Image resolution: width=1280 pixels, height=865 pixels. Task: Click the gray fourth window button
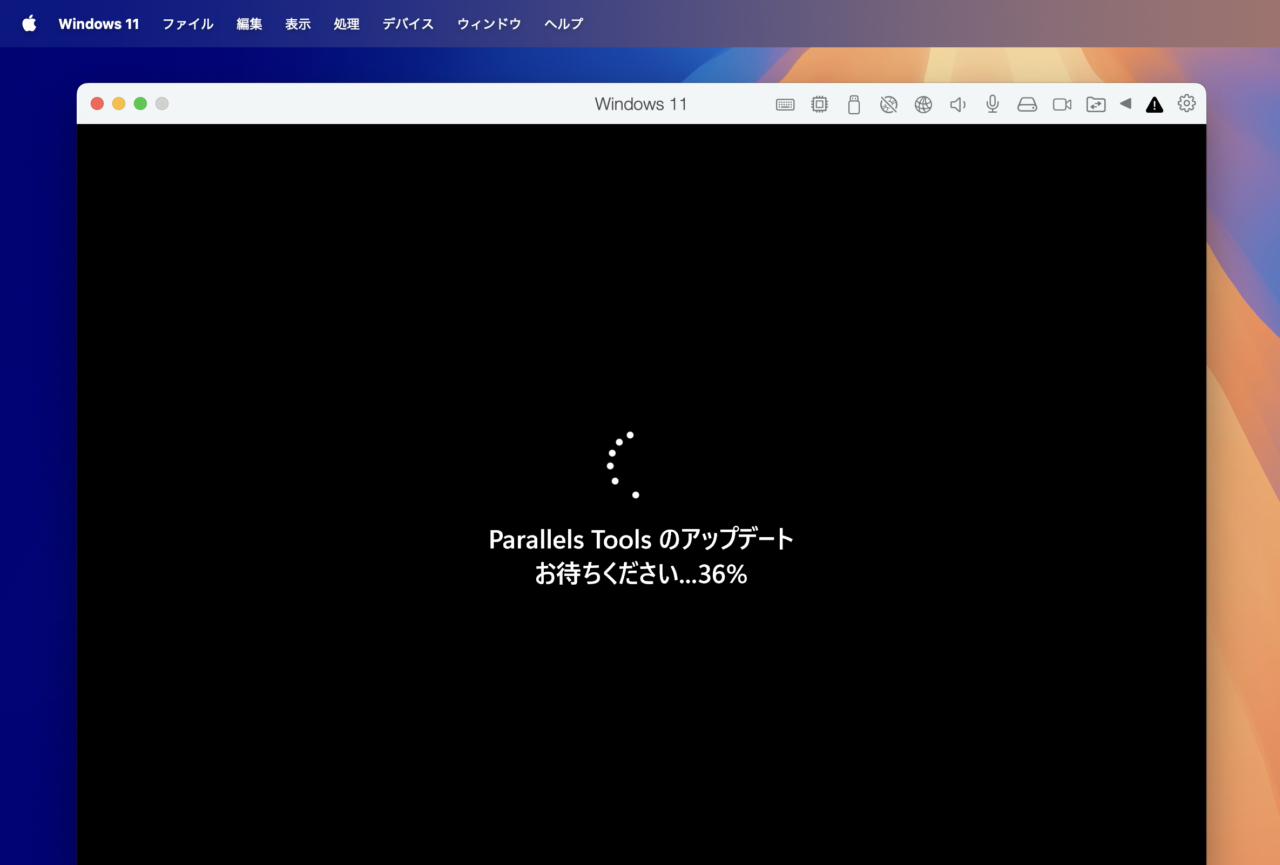162,103
